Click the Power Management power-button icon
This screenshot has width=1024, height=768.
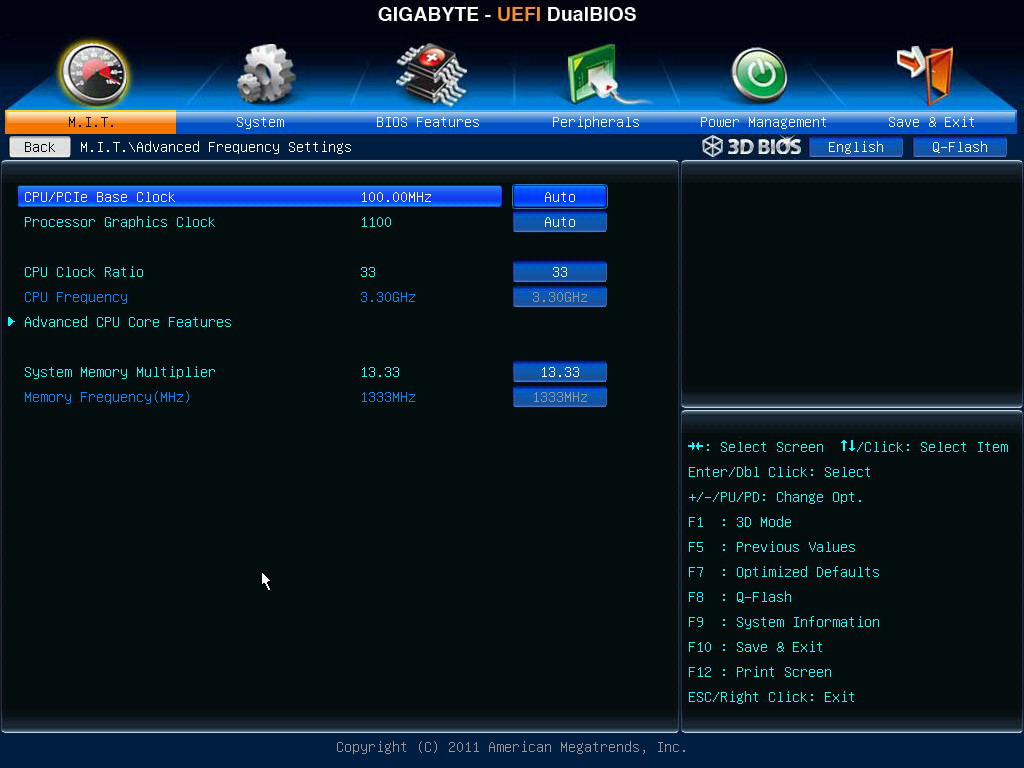pos(759,75)
